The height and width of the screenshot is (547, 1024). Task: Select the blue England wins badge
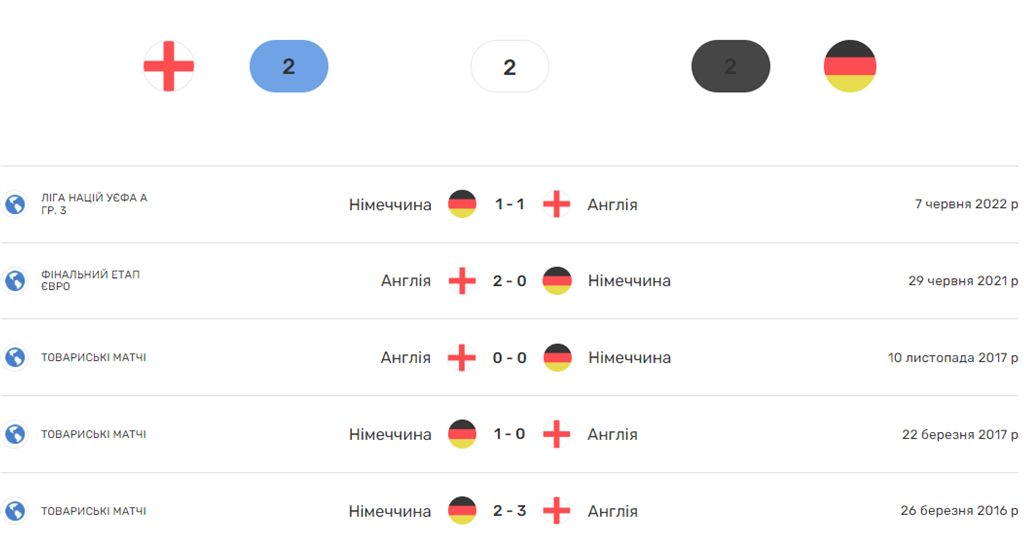click(x=289, y=66)
